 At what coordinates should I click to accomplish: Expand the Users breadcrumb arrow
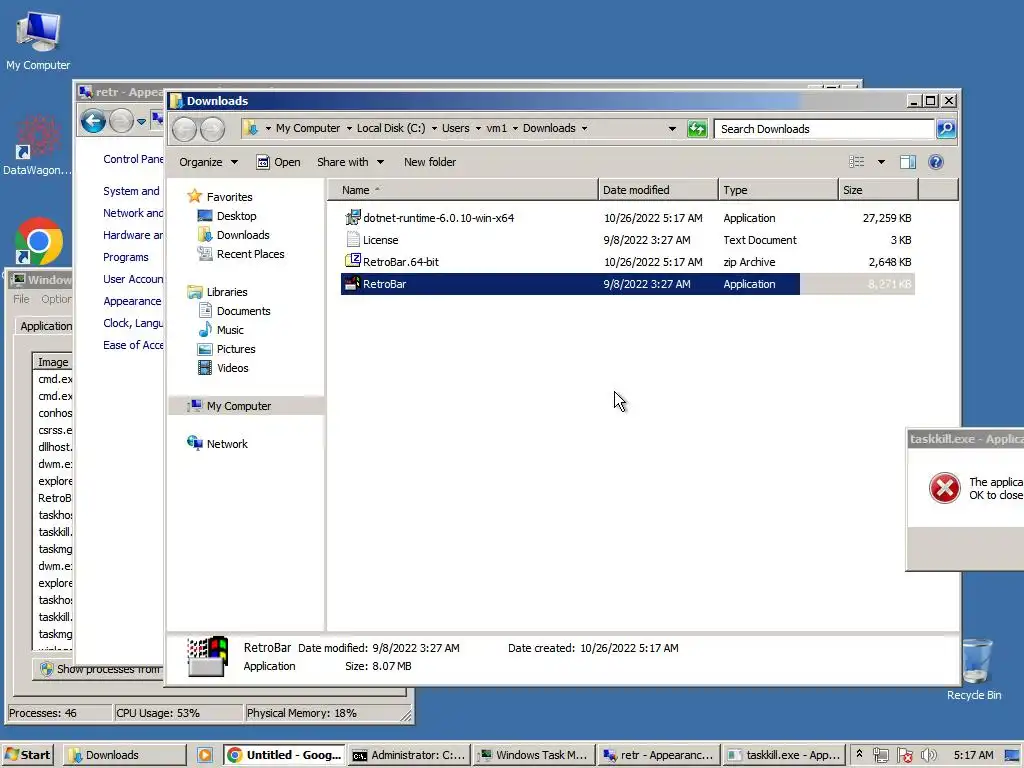(x=478, y=129)
